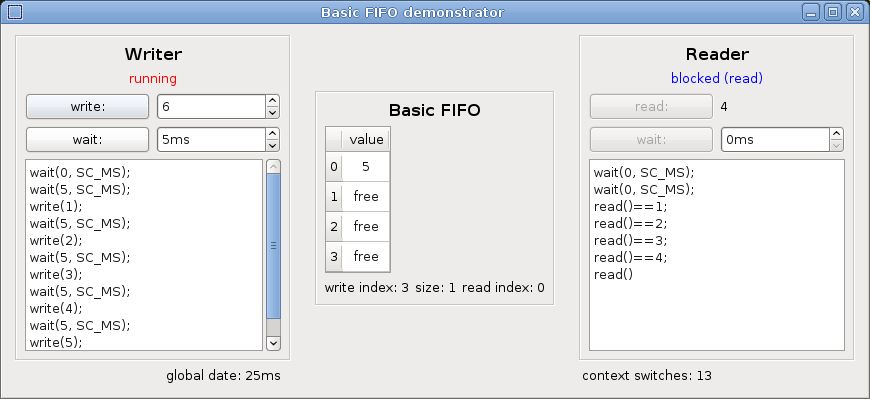Increase the write value spinner

point(272,100)
